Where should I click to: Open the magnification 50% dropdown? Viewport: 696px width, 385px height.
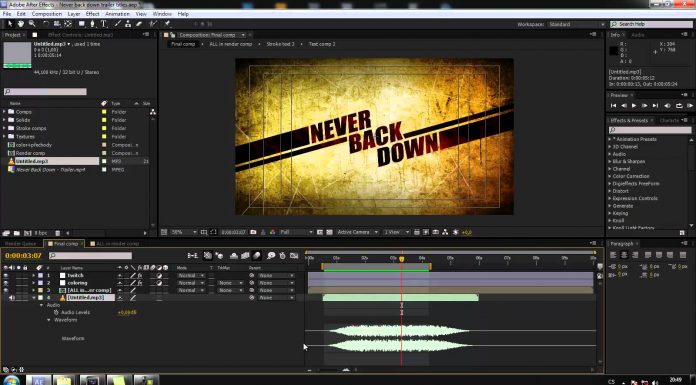(184, 232)
